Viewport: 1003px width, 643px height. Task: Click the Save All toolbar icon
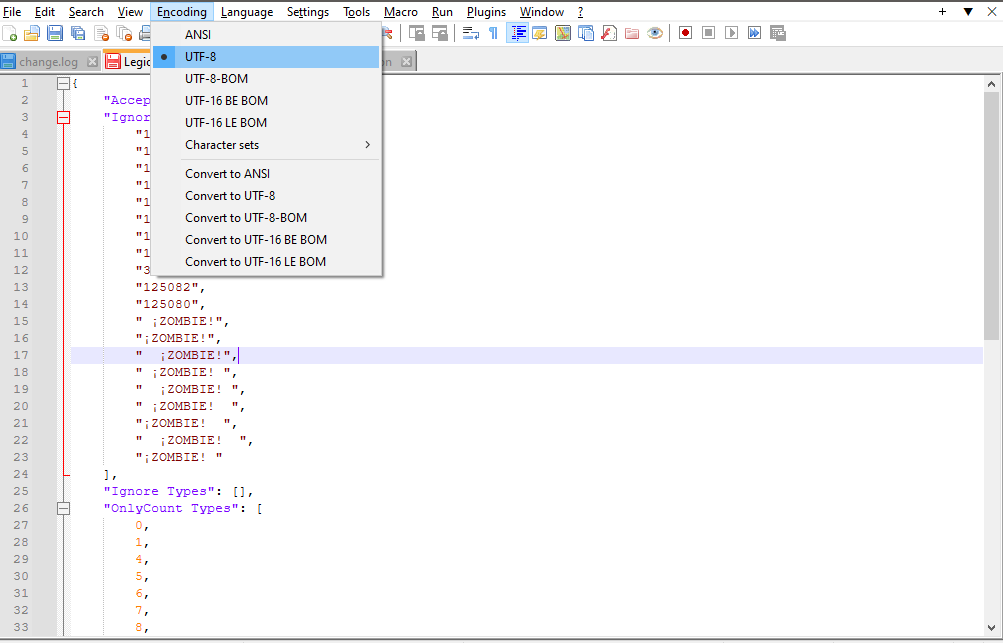(x=78, y=33)
